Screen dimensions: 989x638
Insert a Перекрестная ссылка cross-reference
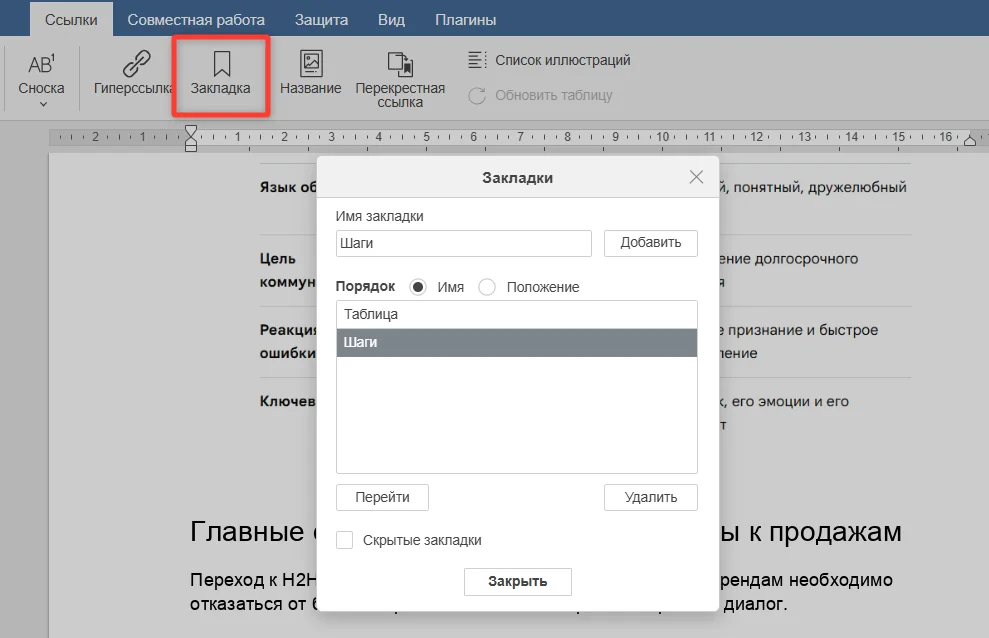400,79
